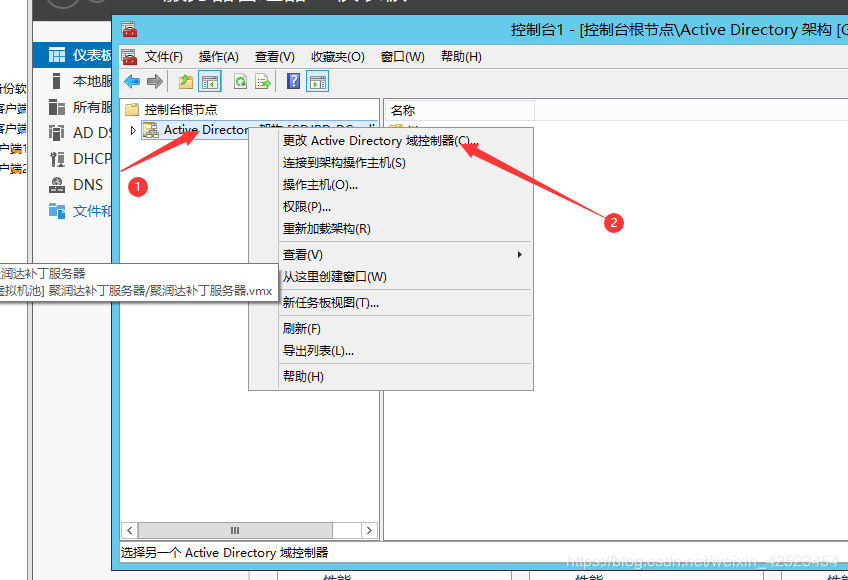848x580 pixels.
Task: Choose 帮助(H) in context menu
Action: tap(391, 377)
